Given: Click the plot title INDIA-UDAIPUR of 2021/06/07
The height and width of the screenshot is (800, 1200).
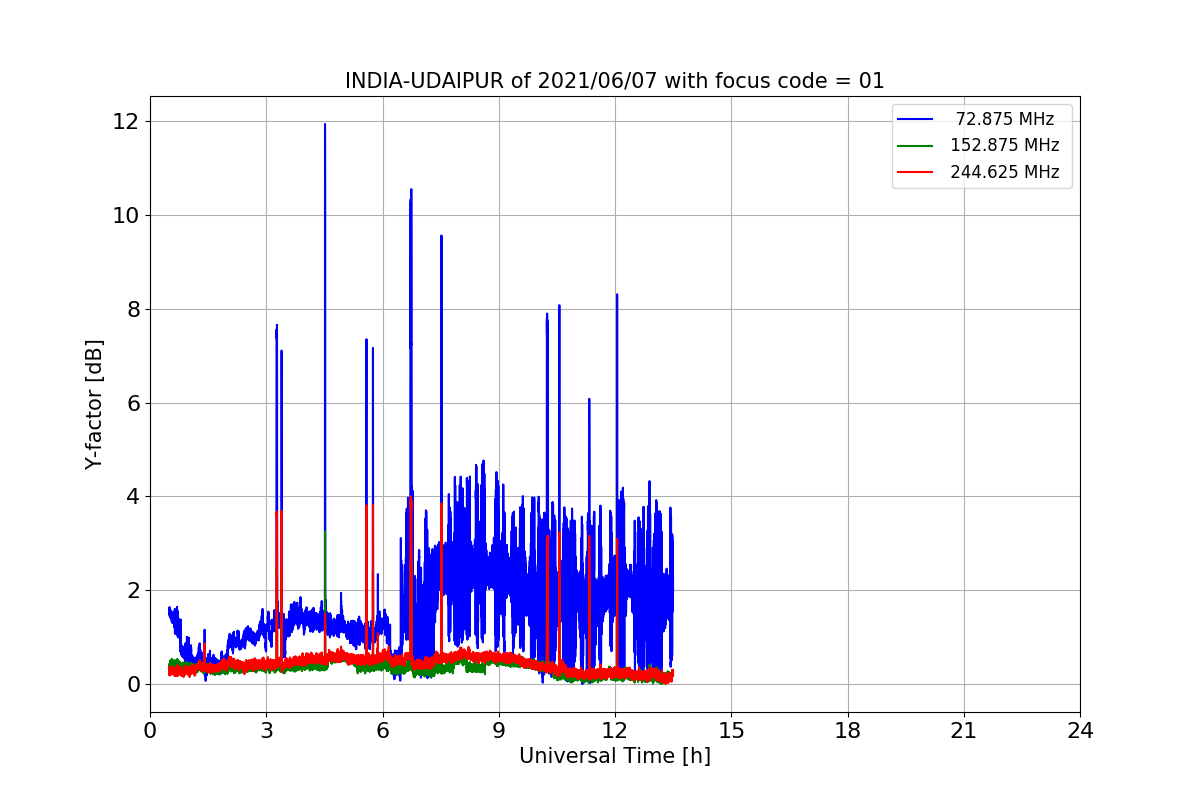Looking at the screenshot, I should click(x=615, y=81).
